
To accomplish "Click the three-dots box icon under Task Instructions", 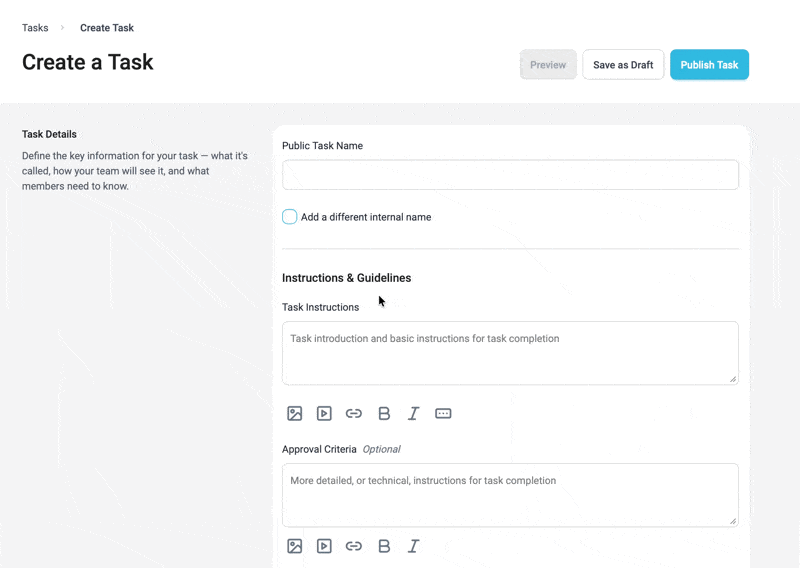I will point(443,413).
